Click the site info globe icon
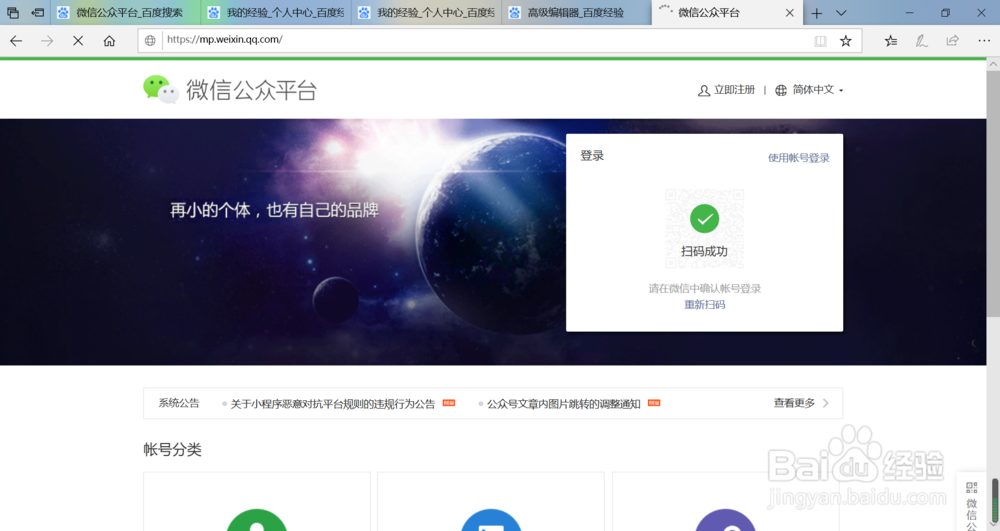The height and width of the screenshot is (531, 1000). pyautogui.click(x=150, y=41)
